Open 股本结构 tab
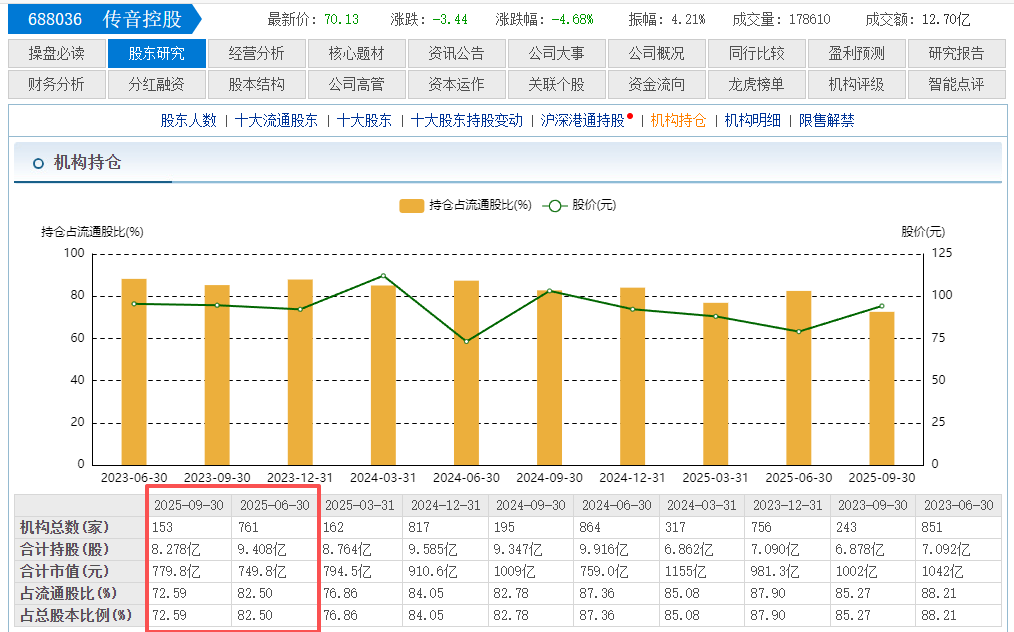The image size is (1014, 632). [x=257, y=85]
